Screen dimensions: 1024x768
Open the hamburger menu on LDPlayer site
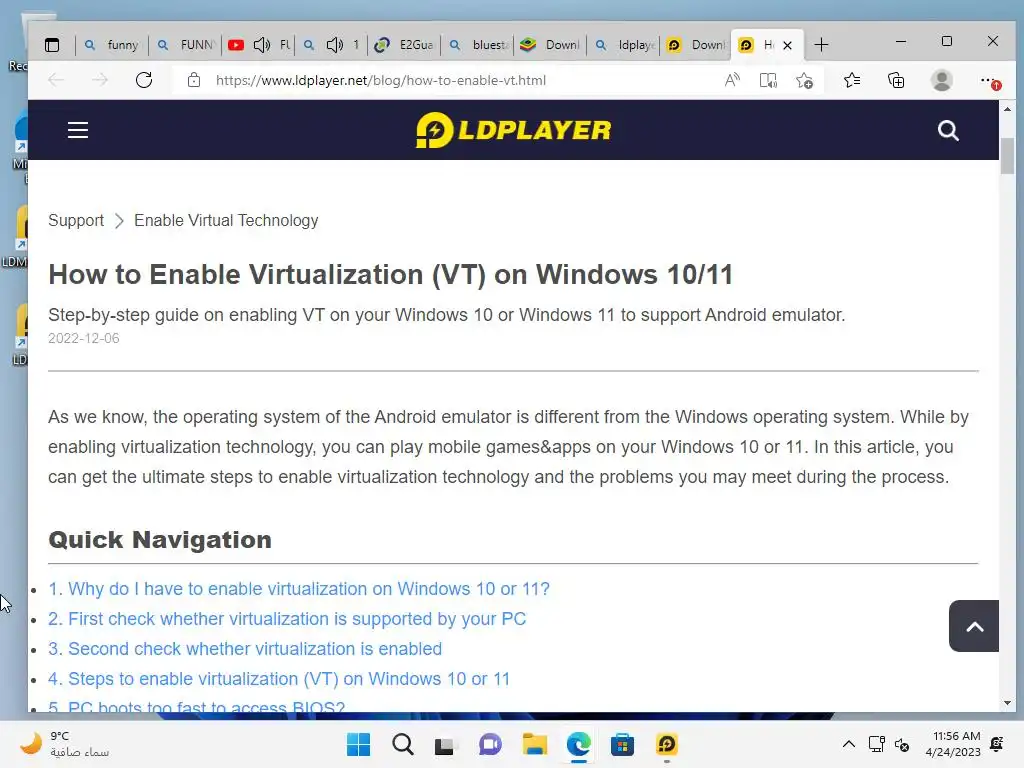coord(78,130)
